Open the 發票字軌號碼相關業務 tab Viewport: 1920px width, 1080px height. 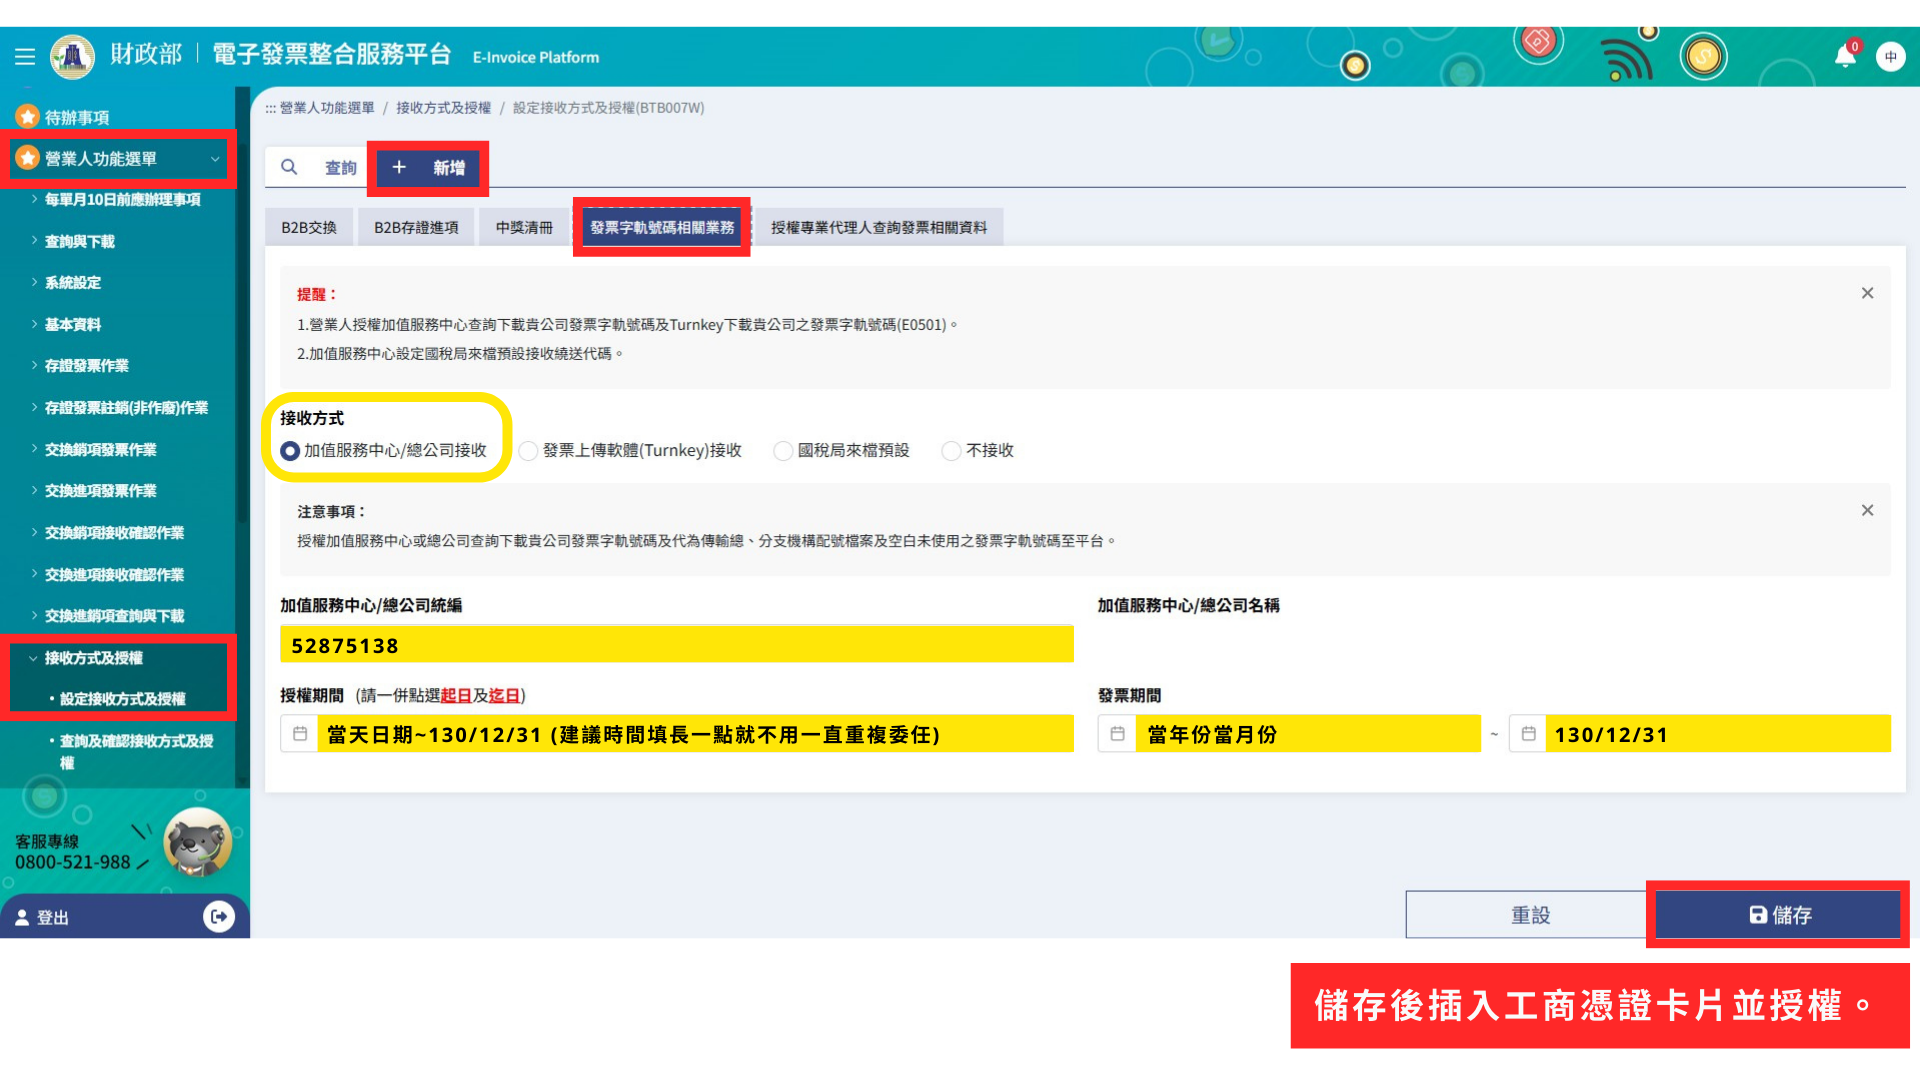[x=661, y=228]
